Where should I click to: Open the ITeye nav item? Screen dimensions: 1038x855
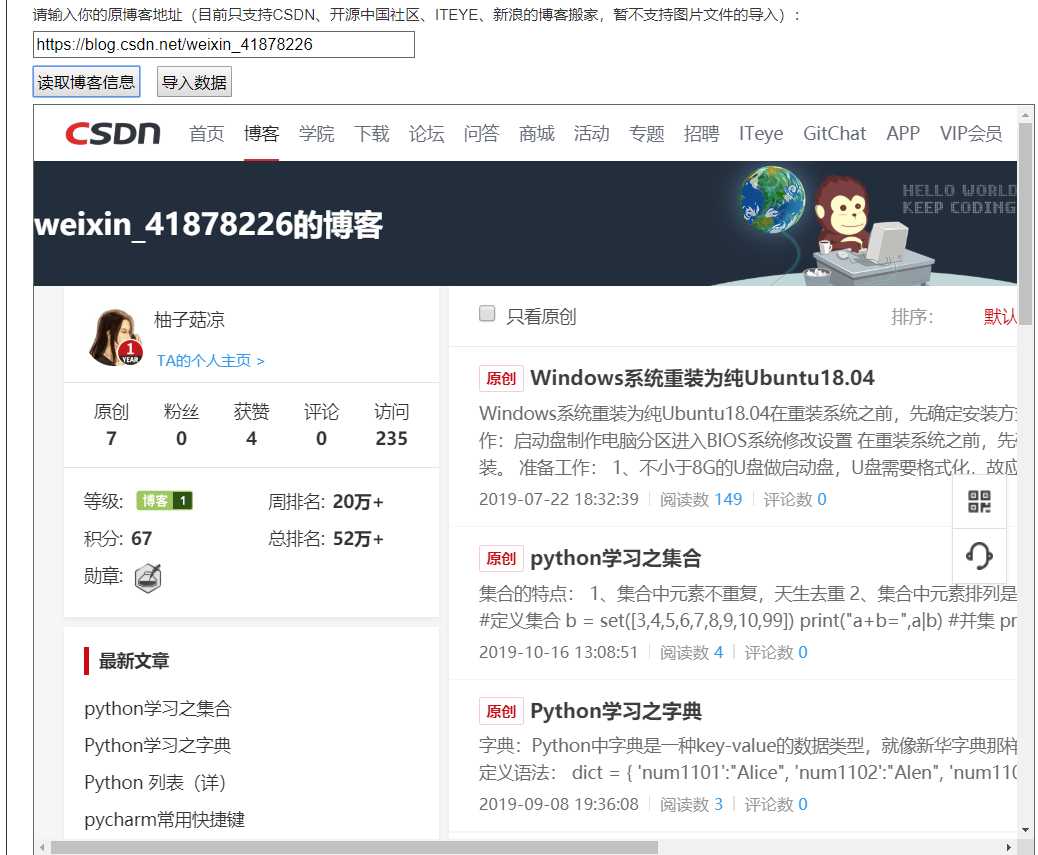pos(761,134)
